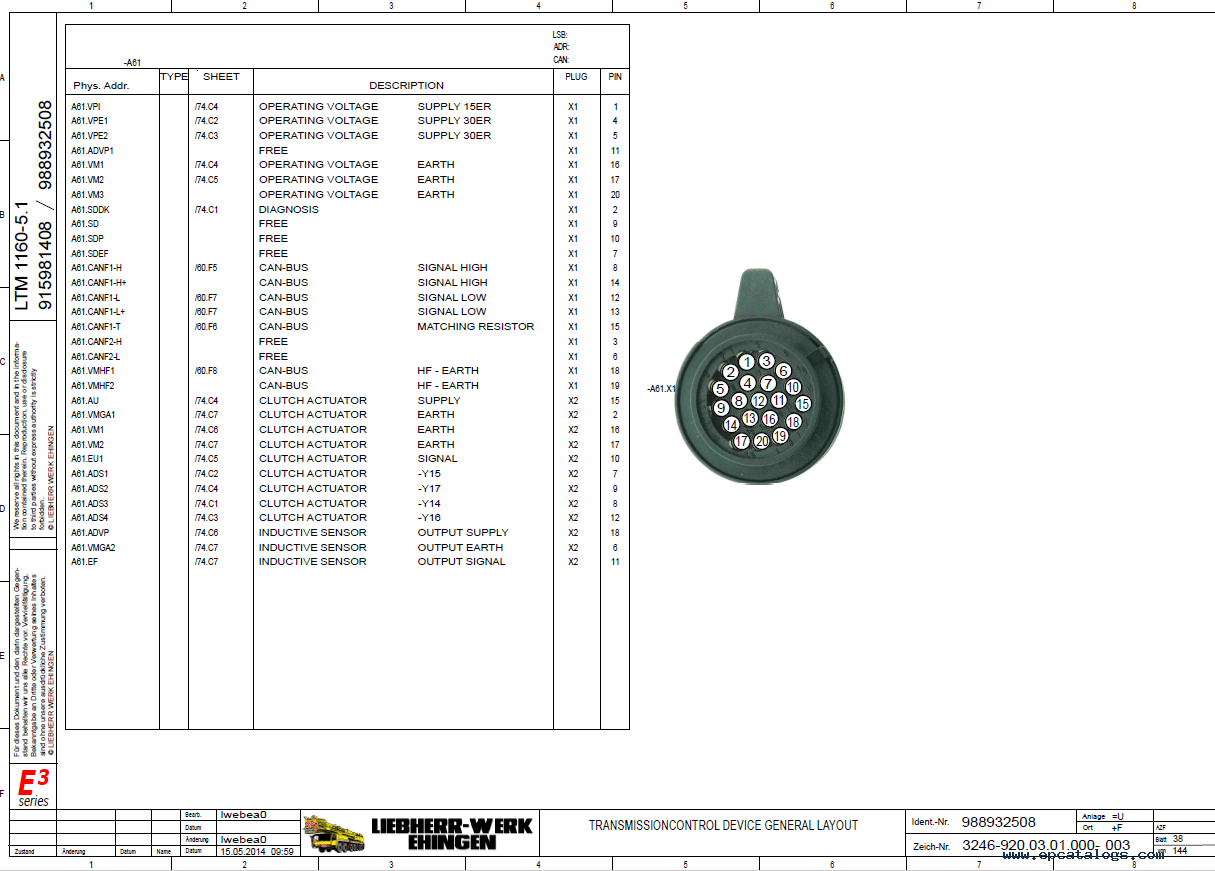
Task: Click the DESCRIPTION column header
Action: click(x=406, y=86)
